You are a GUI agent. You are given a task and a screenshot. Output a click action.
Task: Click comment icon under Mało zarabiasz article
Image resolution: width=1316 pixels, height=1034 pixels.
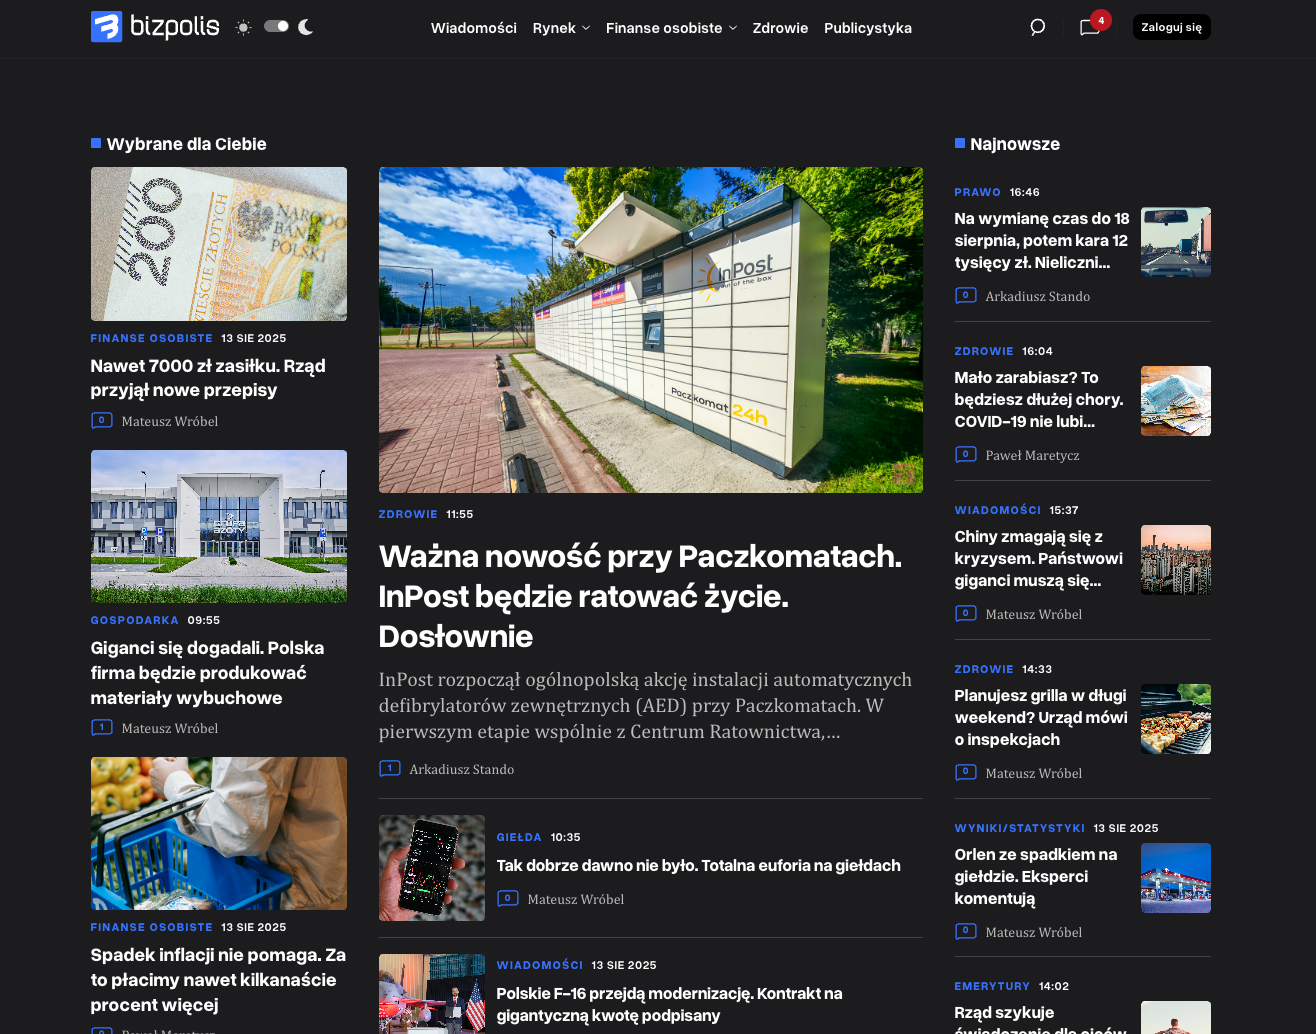(x=966, y=454)
